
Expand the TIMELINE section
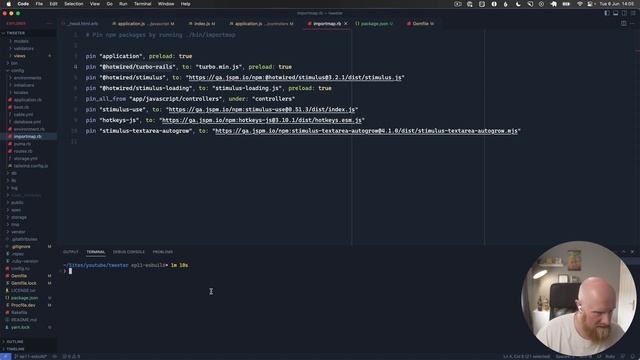pos(16,349)
